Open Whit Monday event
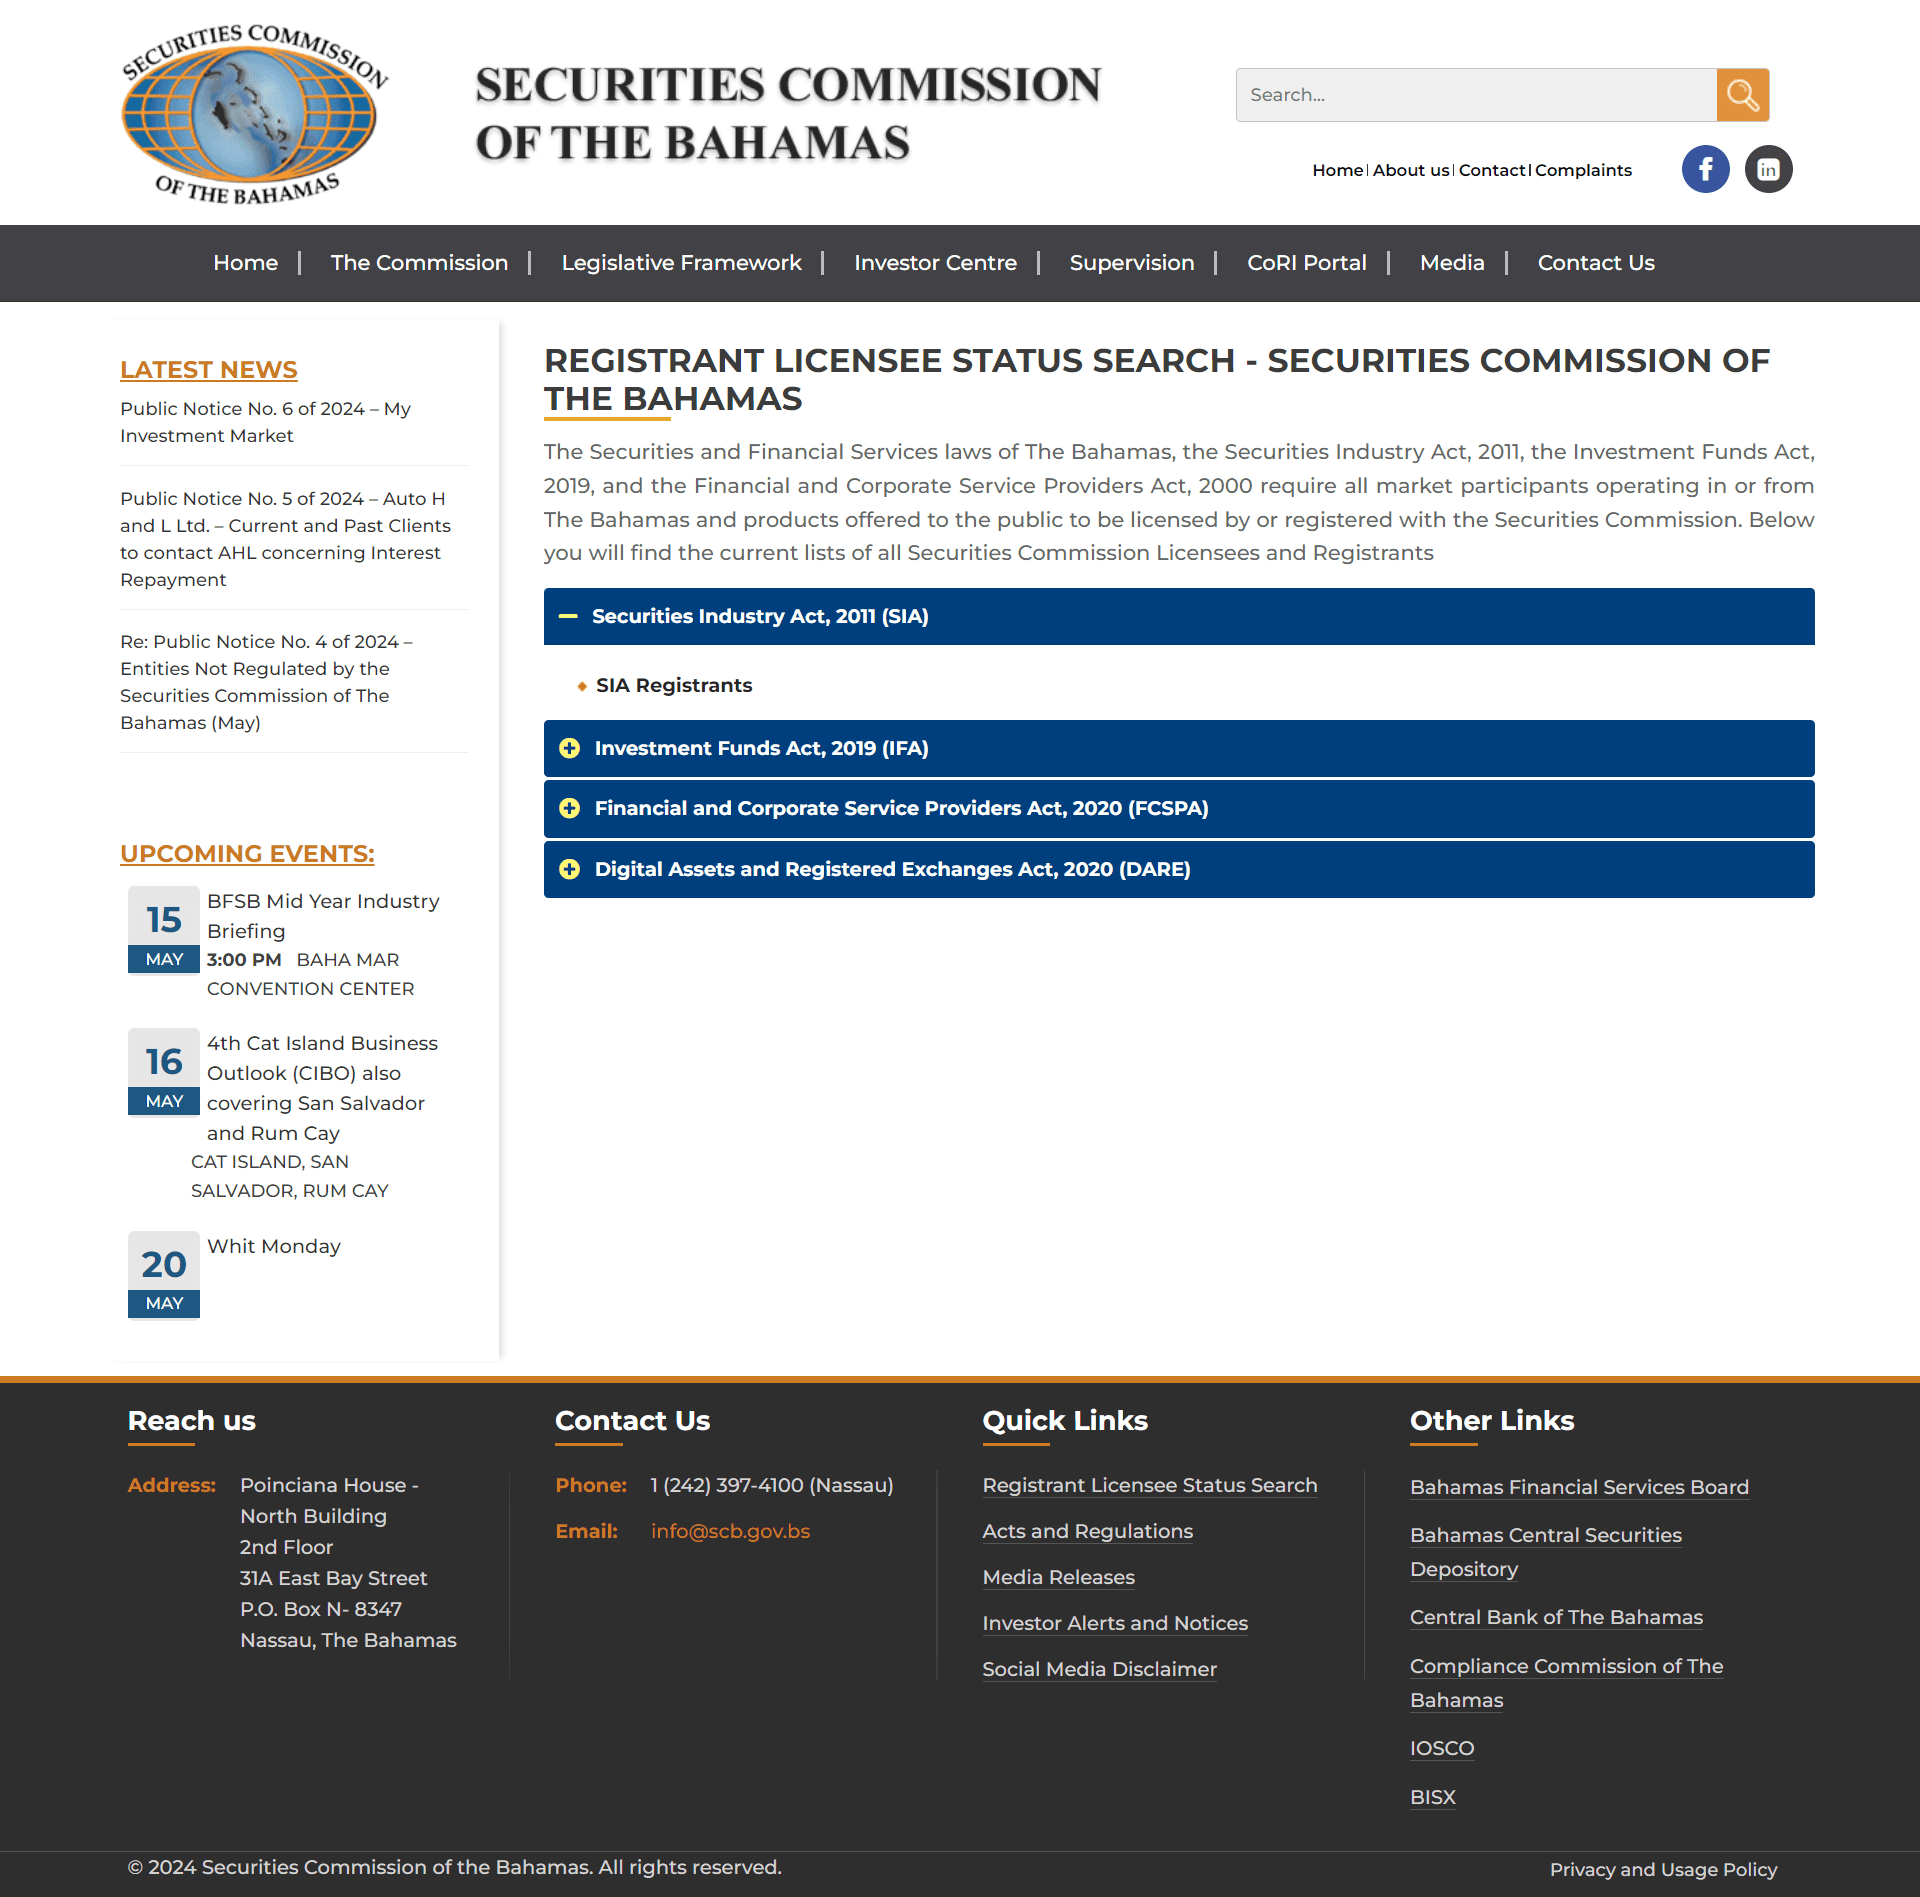 [x=274, y=1246]
